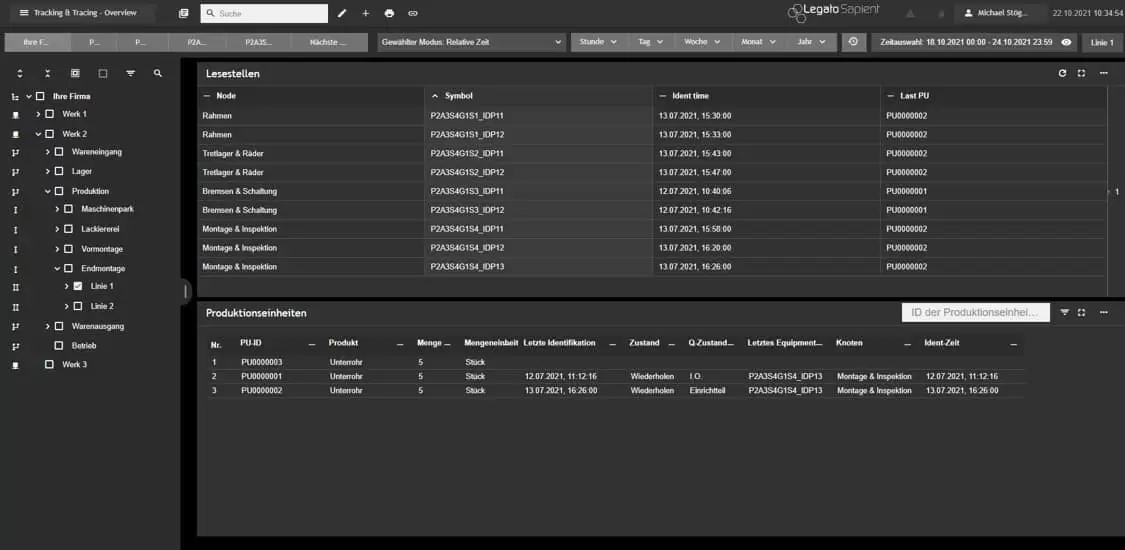The width and height of the screenshot is (1125, 550).
Task: Open the Jahr dropdown
Action: click(x=811, y=42)
